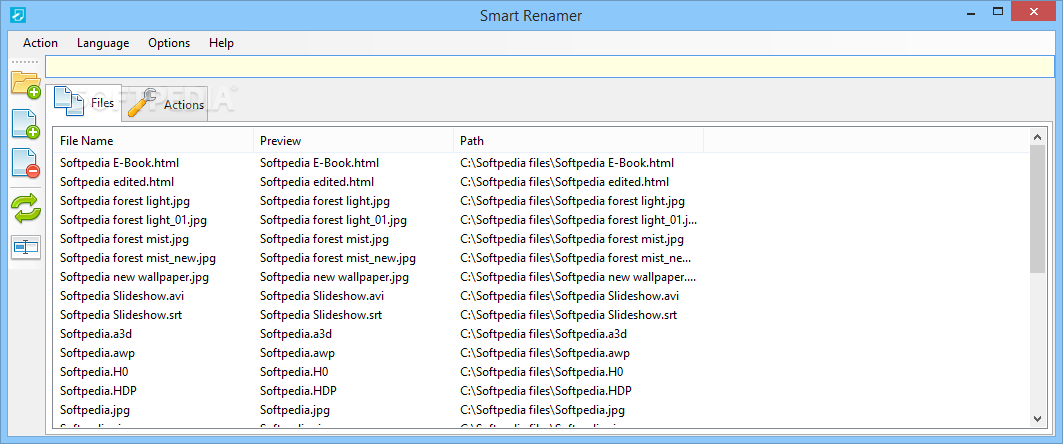The image size is (1063, 444).
Task: Click Preview cell Softpedia E-Book.html
Action: click(319, 163)
